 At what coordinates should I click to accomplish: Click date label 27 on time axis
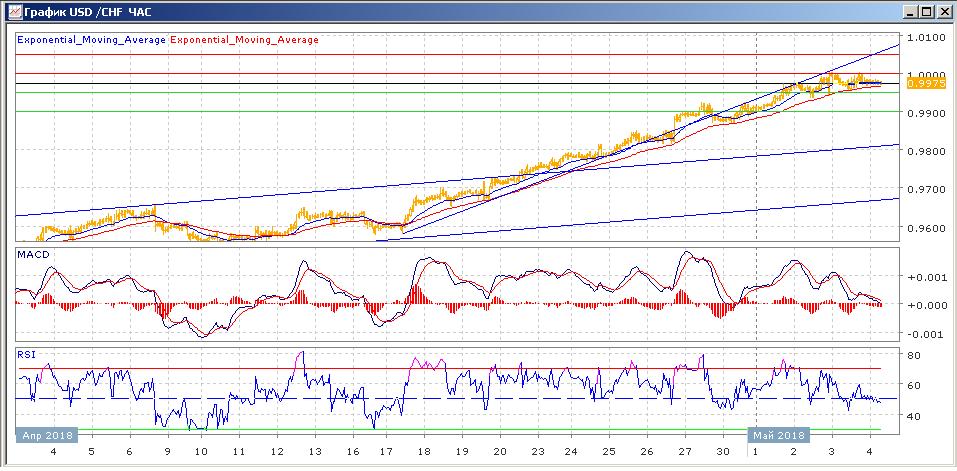click(684, 452)
